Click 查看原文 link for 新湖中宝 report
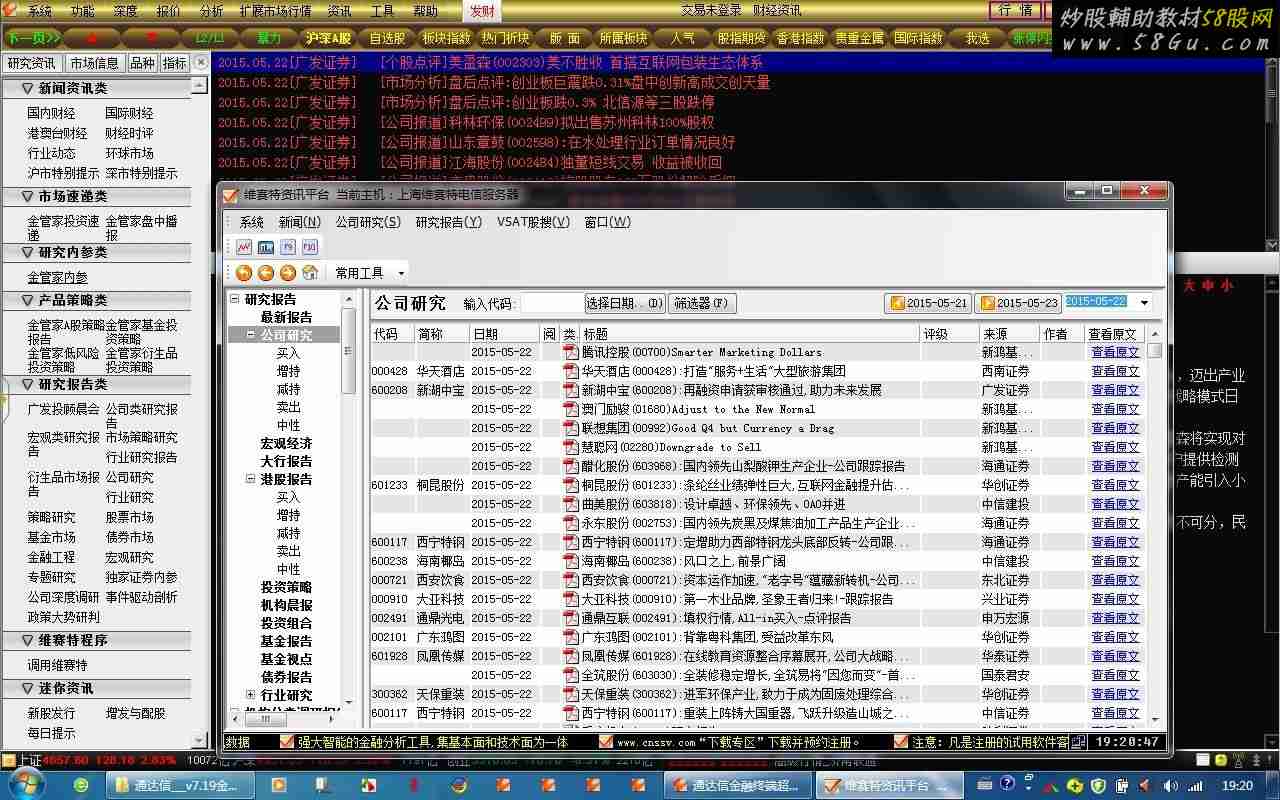 pos(1114,390)
